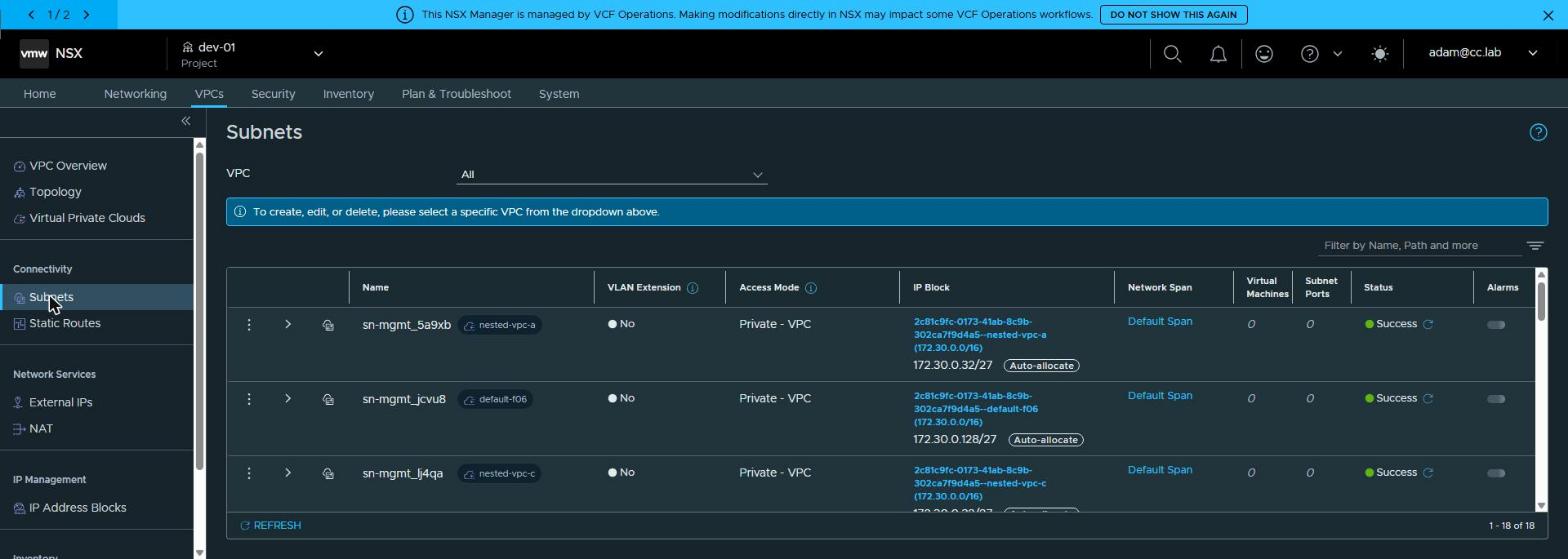
Task: Open NAT in sidebar
Action: click(41, 428)
